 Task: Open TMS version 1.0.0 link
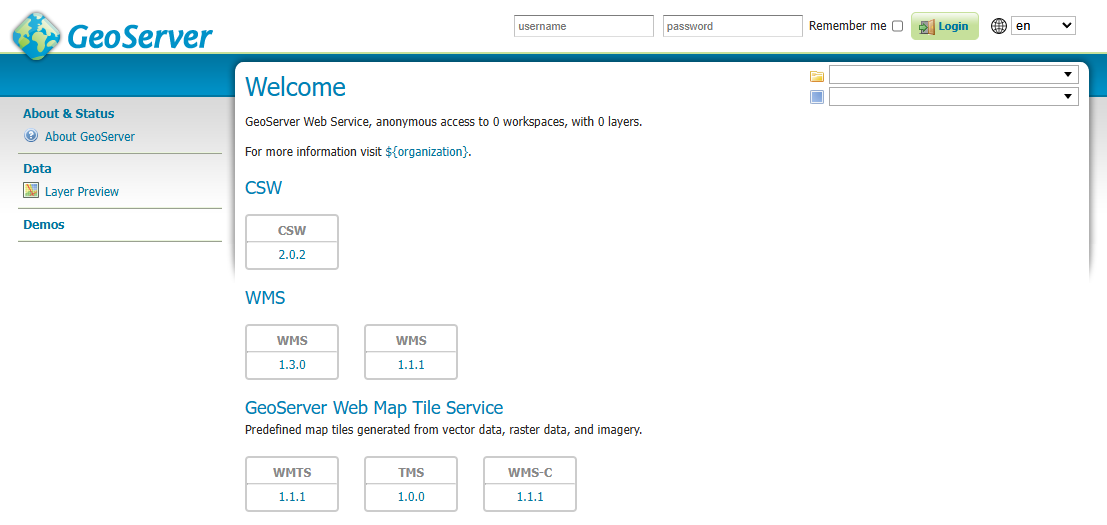click(411, 497)
